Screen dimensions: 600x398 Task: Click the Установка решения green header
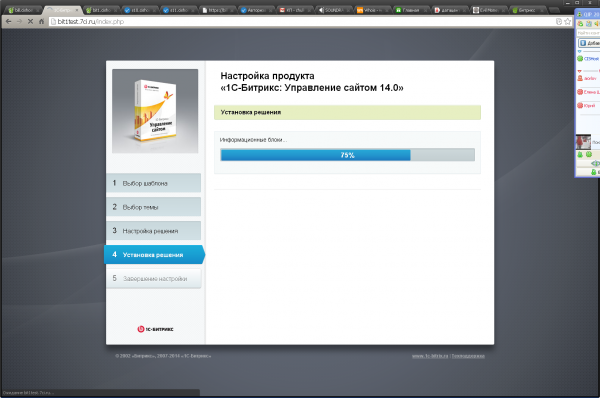click(347, 112)
